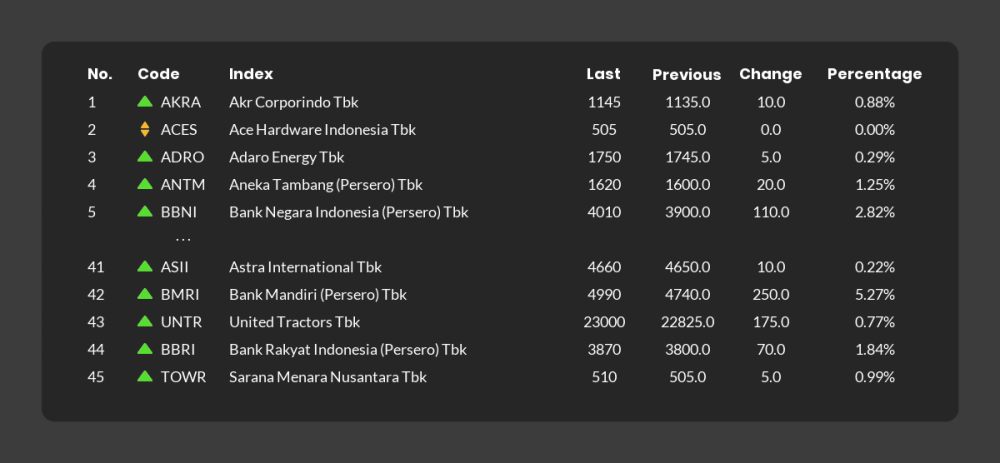Click the green up arrow beside UNTR

[145, 321]
